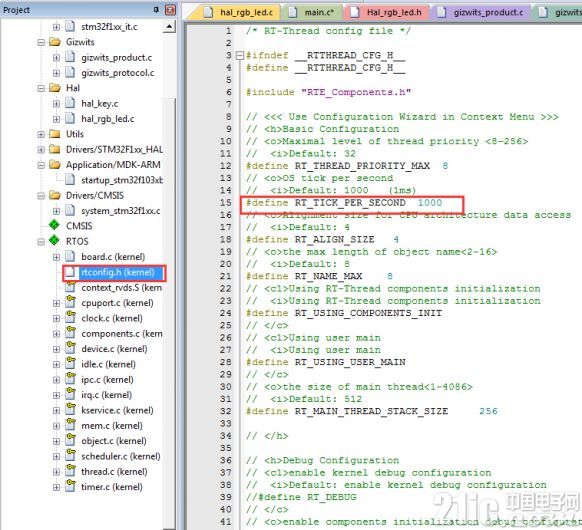Click the Hal folder icon

pos(55,88)
